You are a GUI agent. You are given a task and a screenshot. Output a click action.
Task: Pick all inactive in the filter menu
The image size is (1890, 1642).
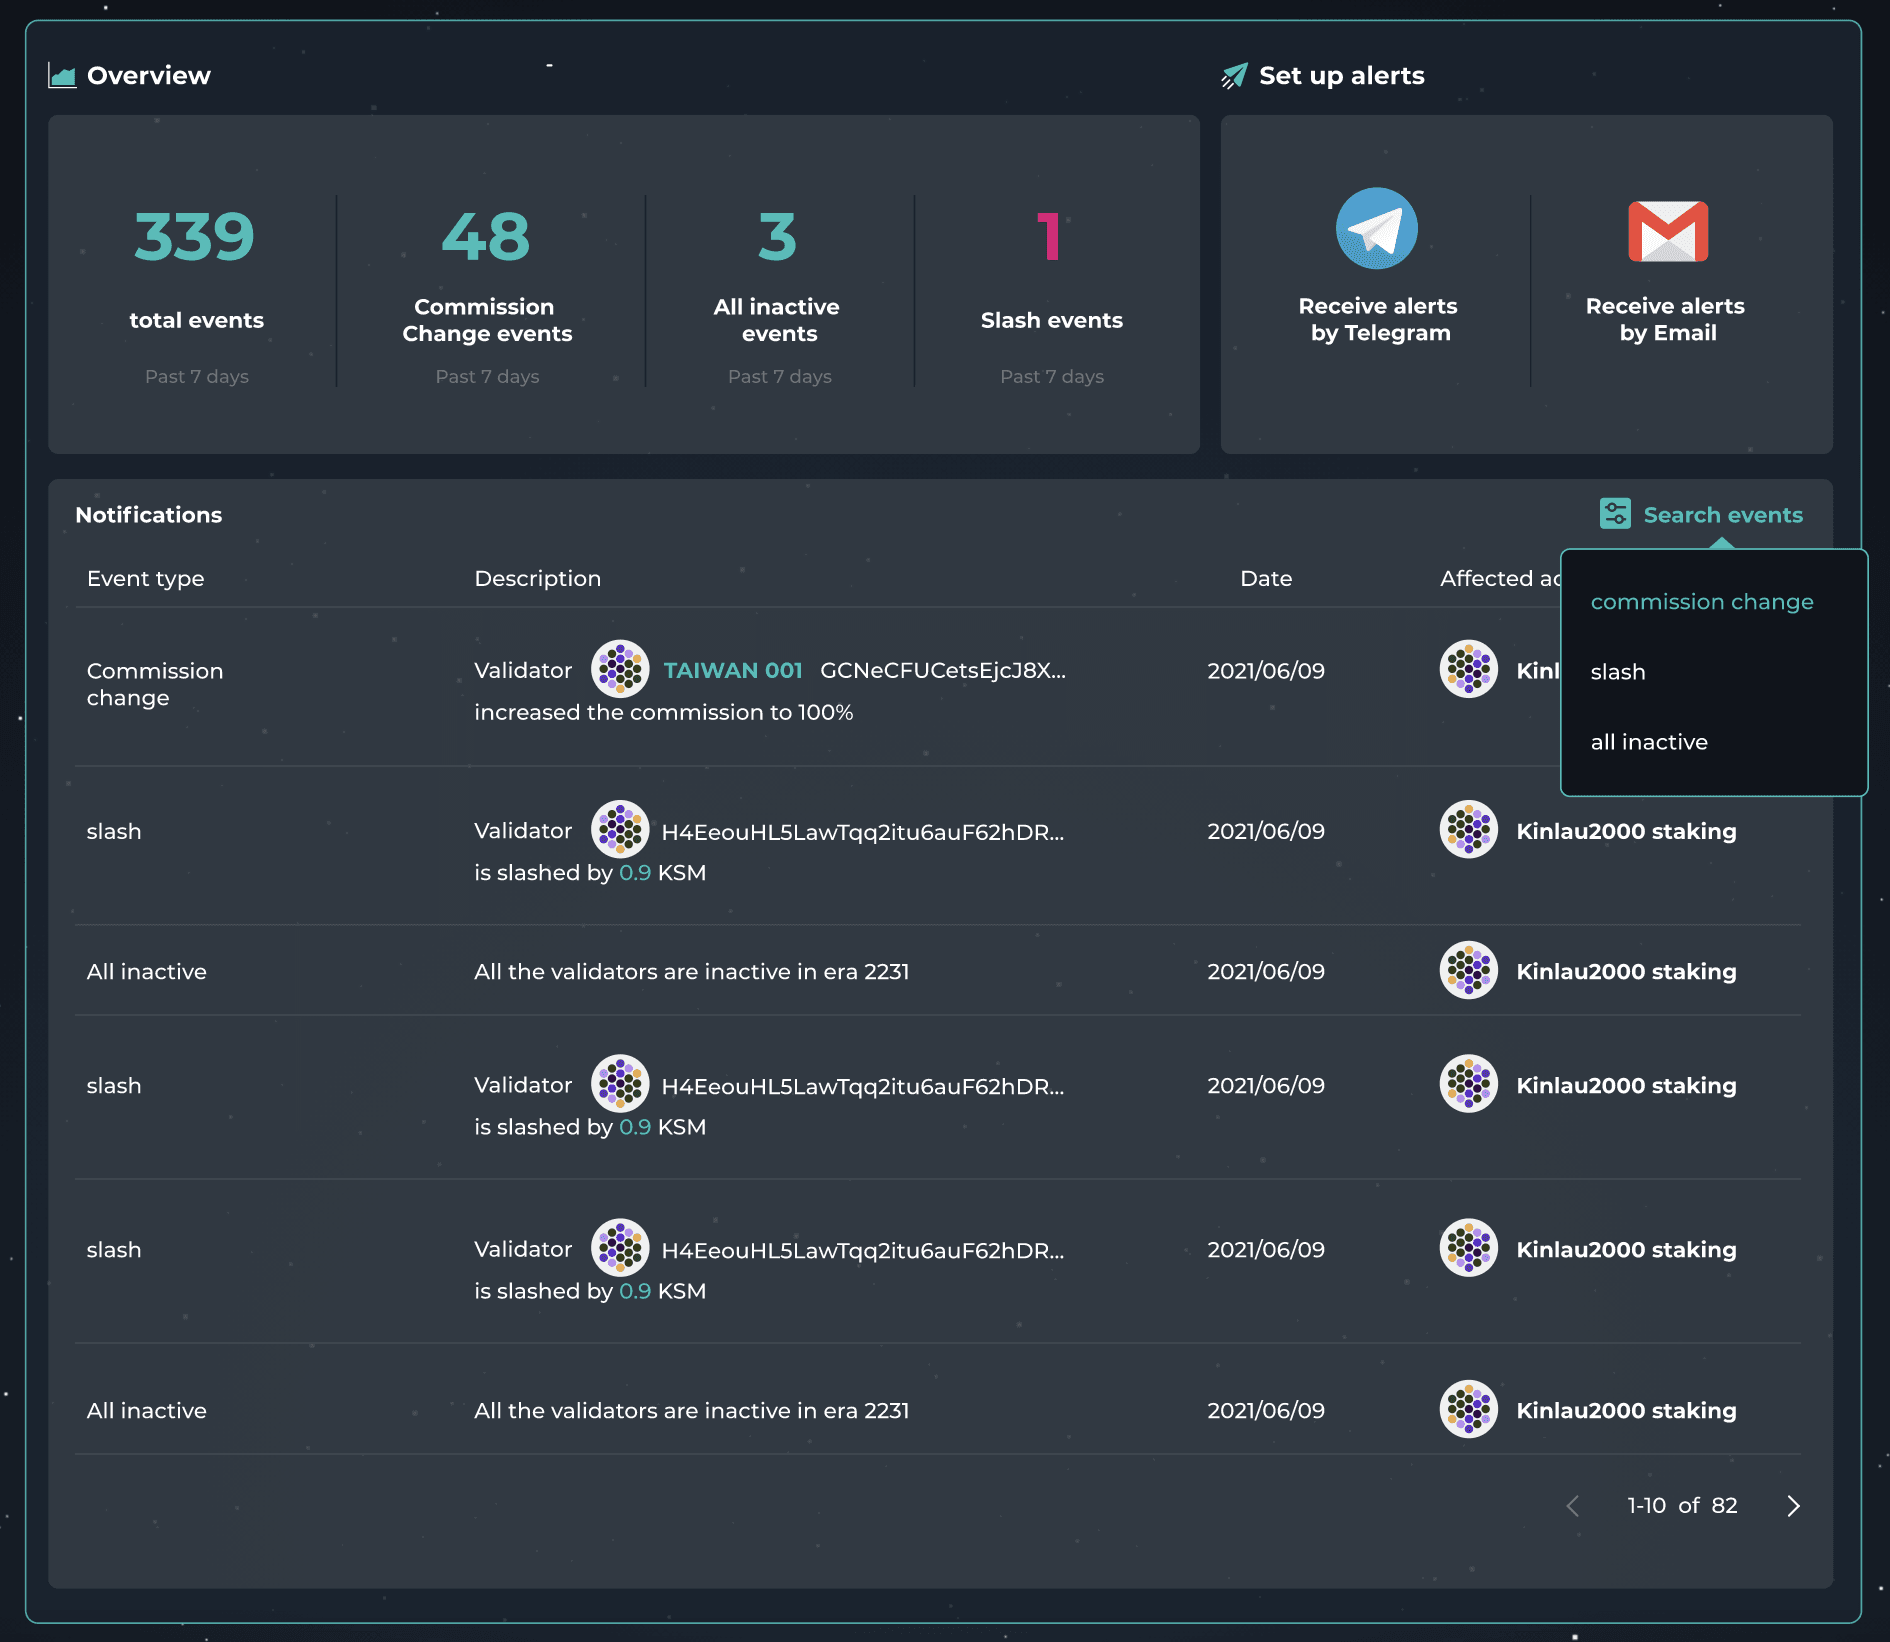1648,742
